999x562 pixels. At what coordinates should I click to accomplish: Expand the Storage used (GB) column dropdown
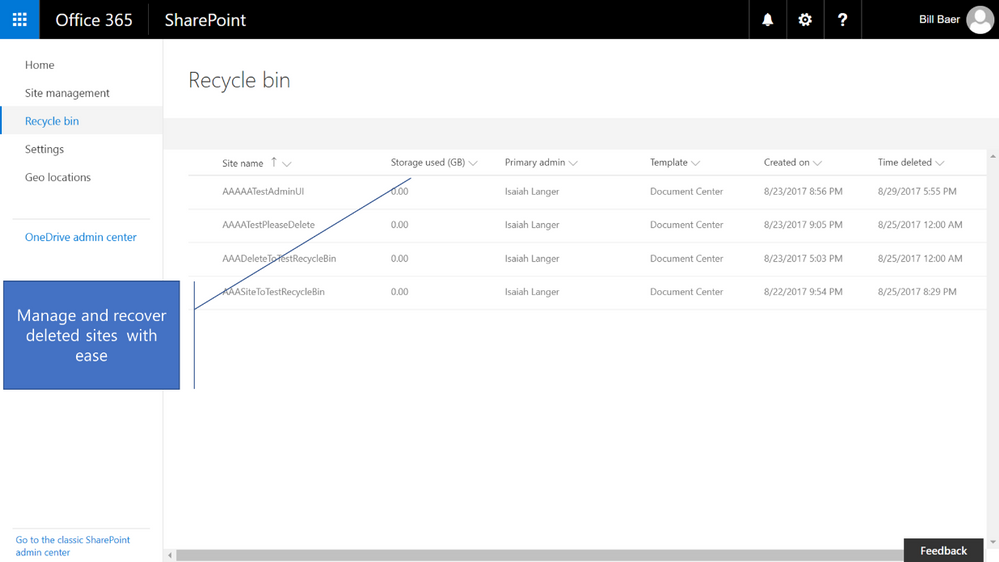click(473, 163)
